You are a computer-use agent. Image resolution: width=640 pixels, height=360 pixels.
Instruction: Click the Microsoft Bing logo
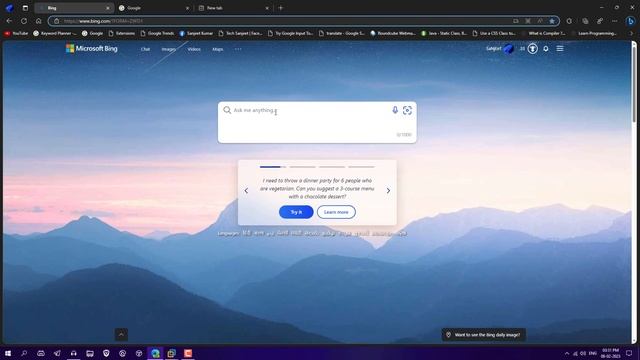tap(92, 49)
